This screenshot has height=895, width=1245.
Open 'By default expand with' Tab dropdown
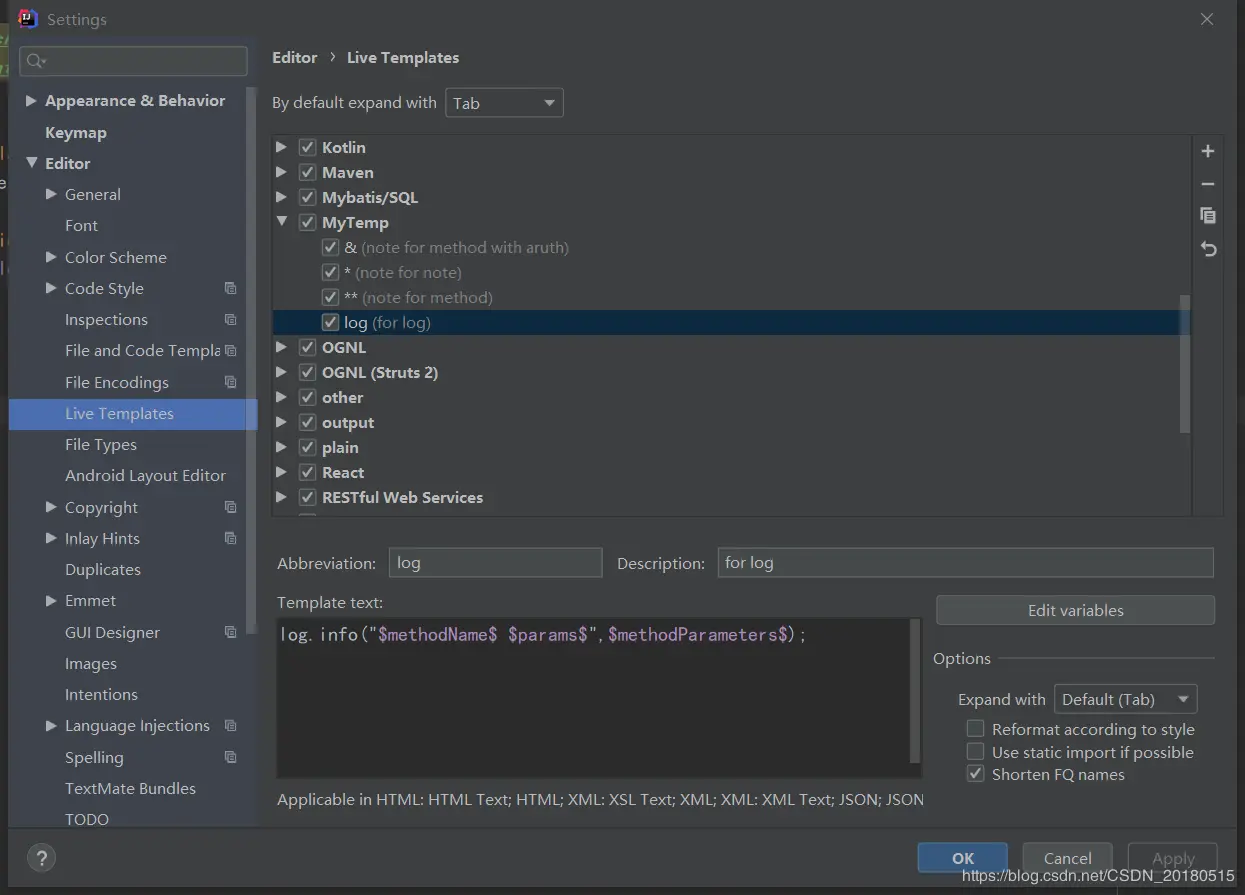tap(504, 103)
